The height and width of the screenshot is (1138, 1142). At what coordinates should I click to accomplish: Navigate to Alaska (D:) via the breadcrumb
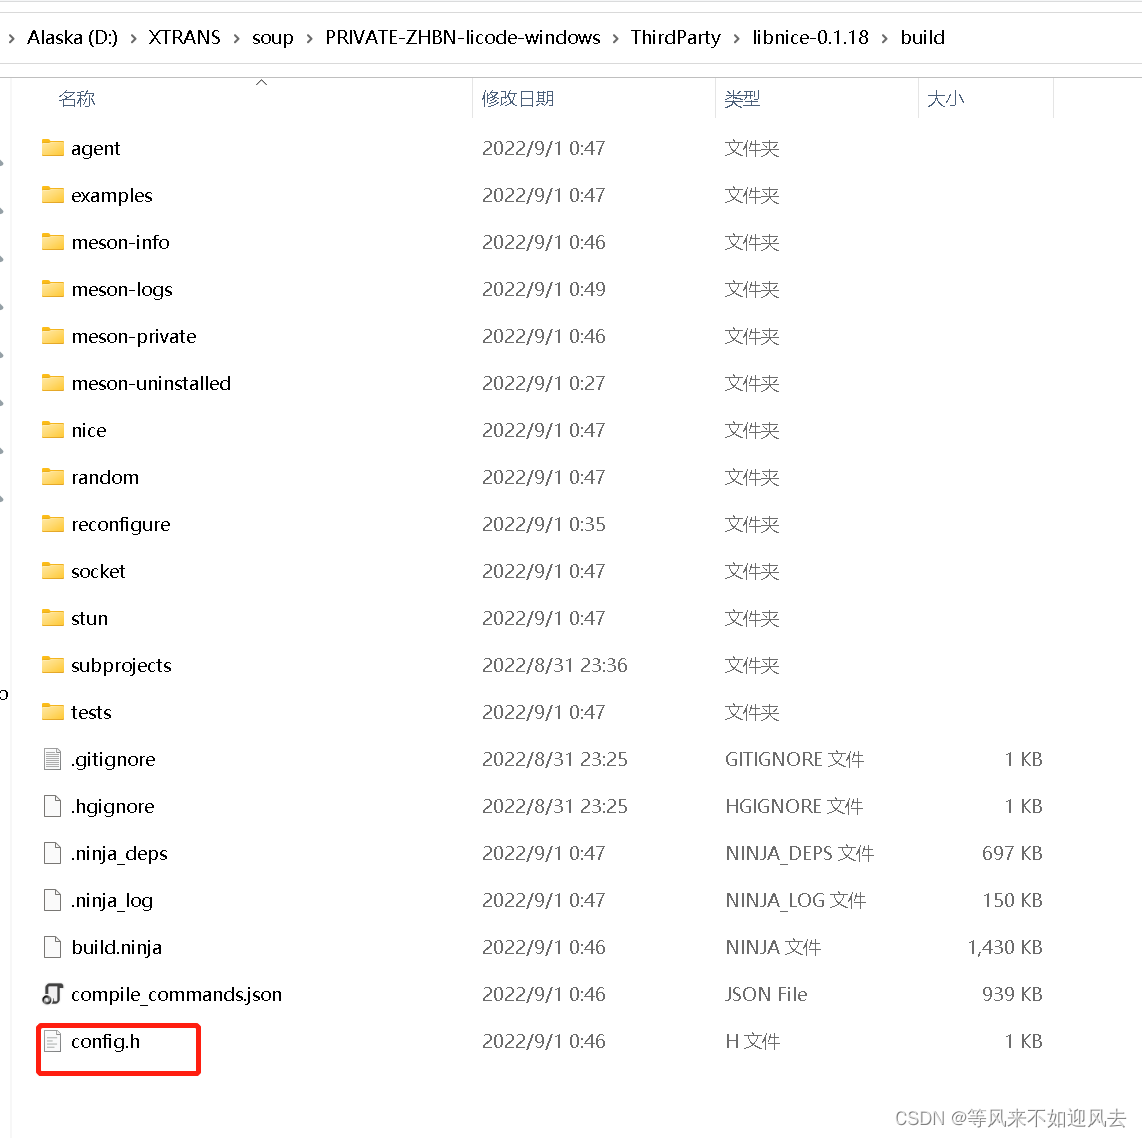pos(72,37)
